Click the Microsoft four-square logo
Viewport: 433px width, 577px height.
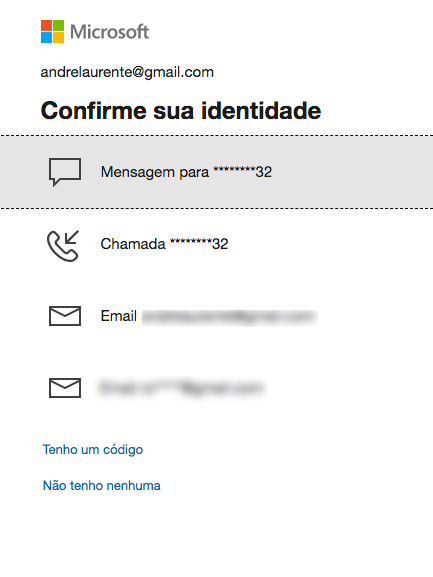(52, 32)
